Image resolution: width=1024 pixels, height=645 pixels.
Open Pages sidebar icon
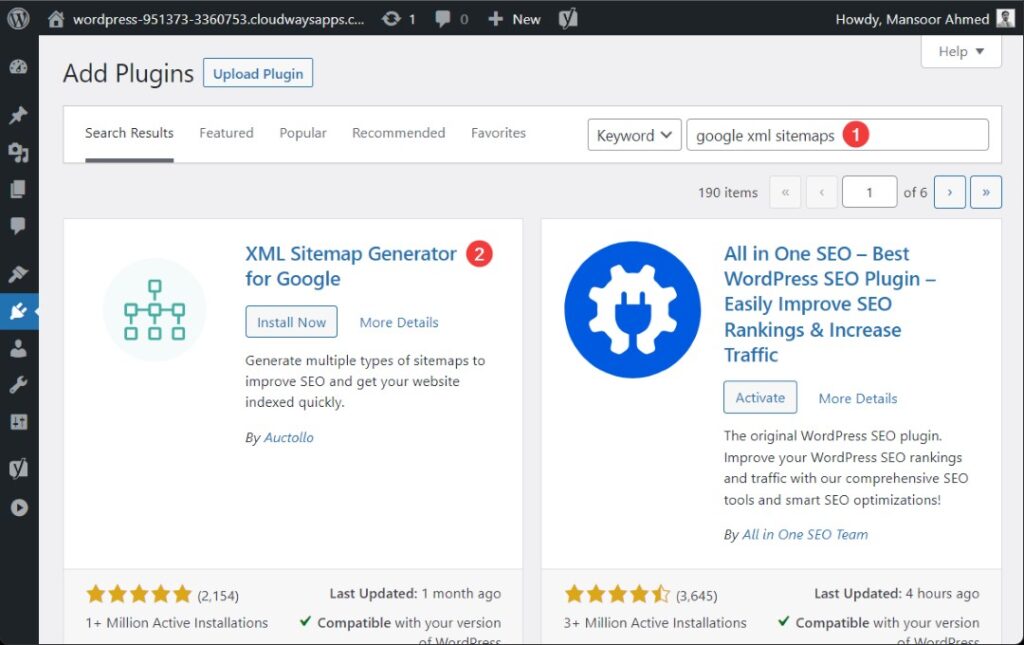click(x=18, y=189)
